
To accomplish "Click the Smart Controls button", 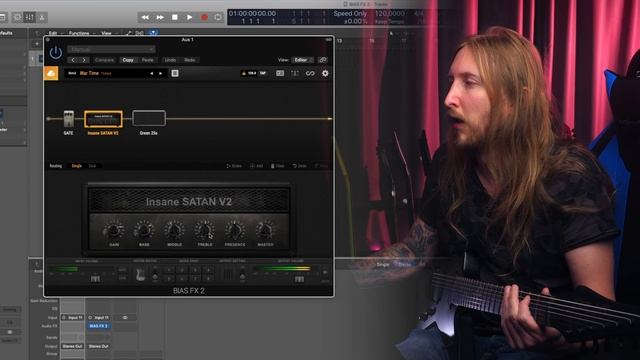I will pyautogui.click(x=18, y=17).
